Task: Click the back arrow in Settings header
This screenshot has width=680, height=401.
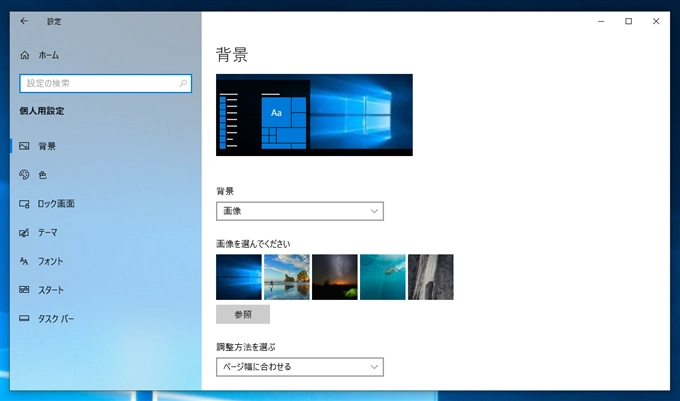Action: coord(24,21)
